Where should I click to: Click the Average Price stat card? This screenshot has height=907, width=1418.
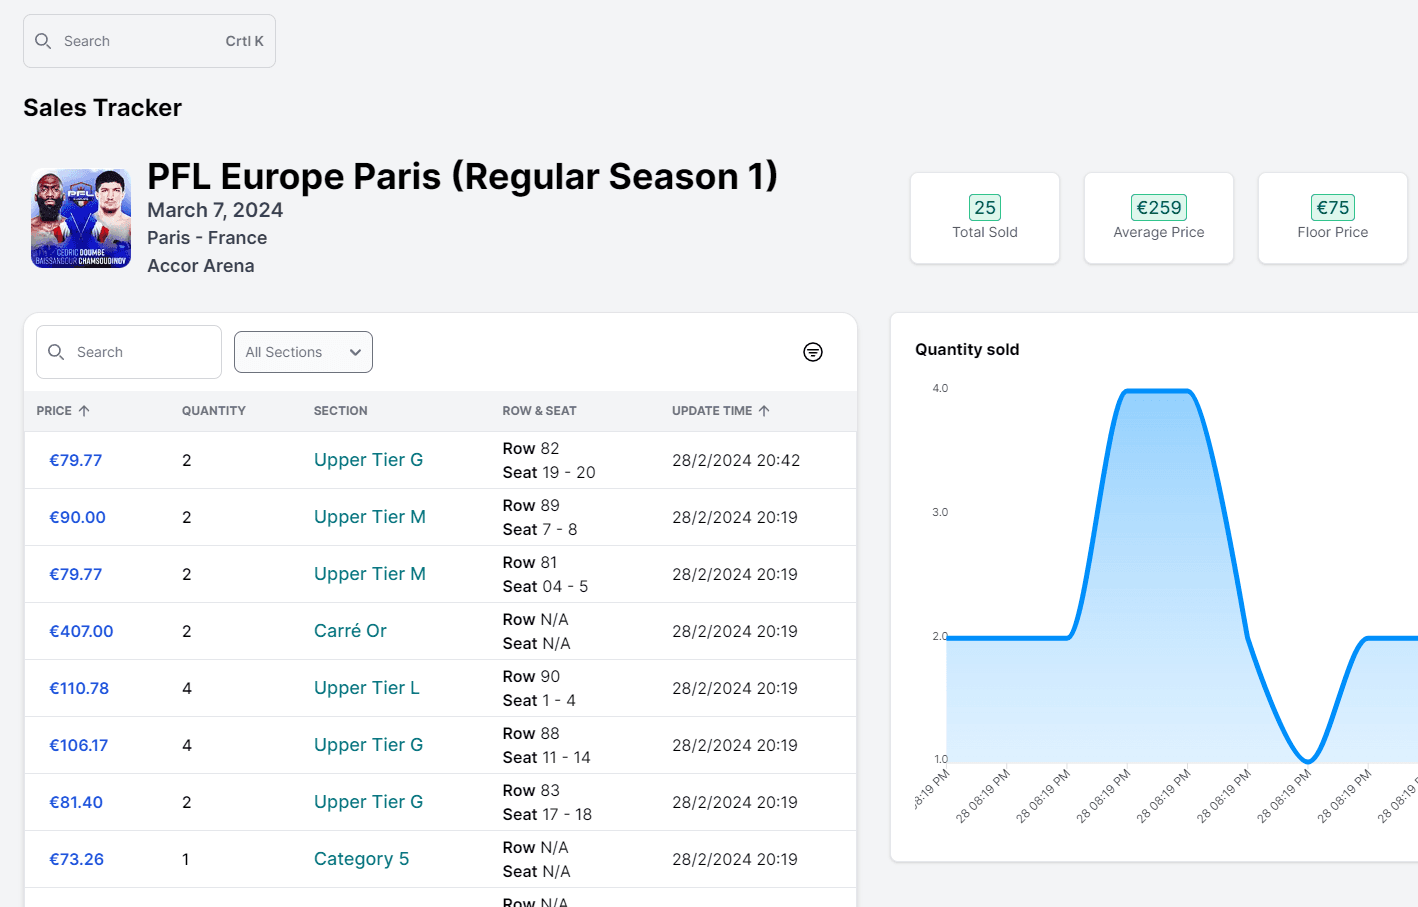[x=1158, y=218]
